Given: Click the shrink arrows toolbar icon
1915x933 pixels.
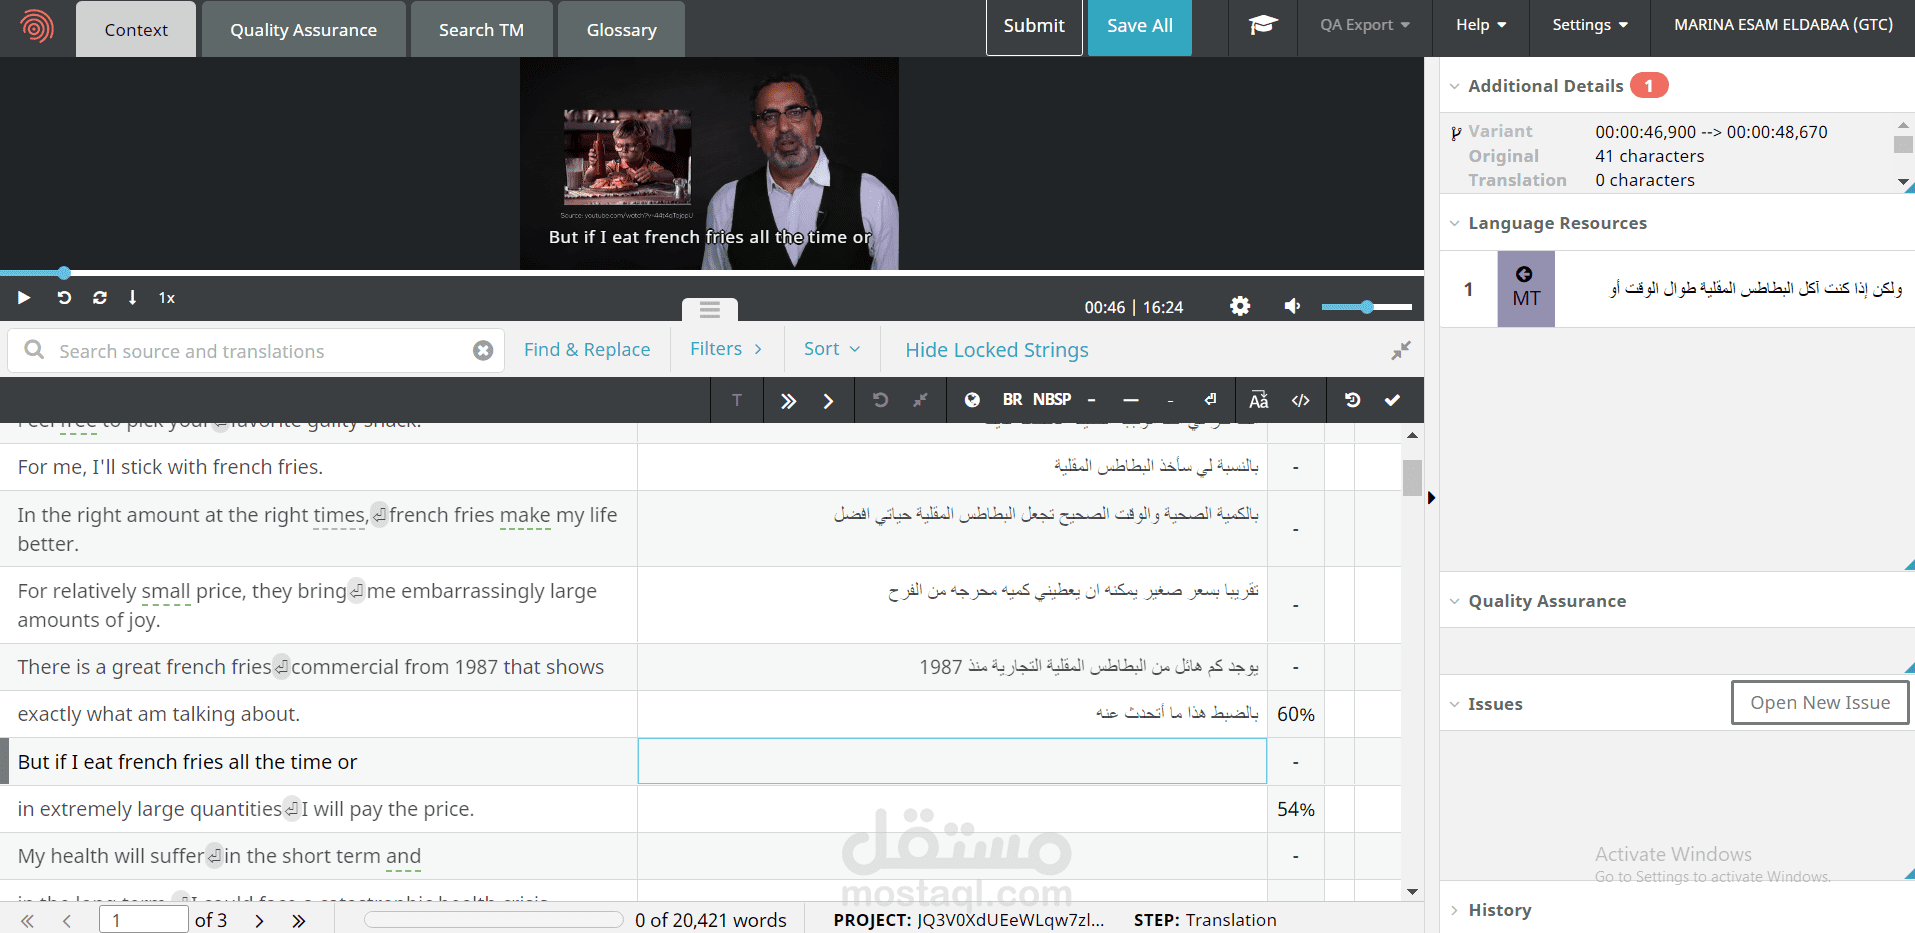Looking at the screenshot, I should (x=921, y=400).
